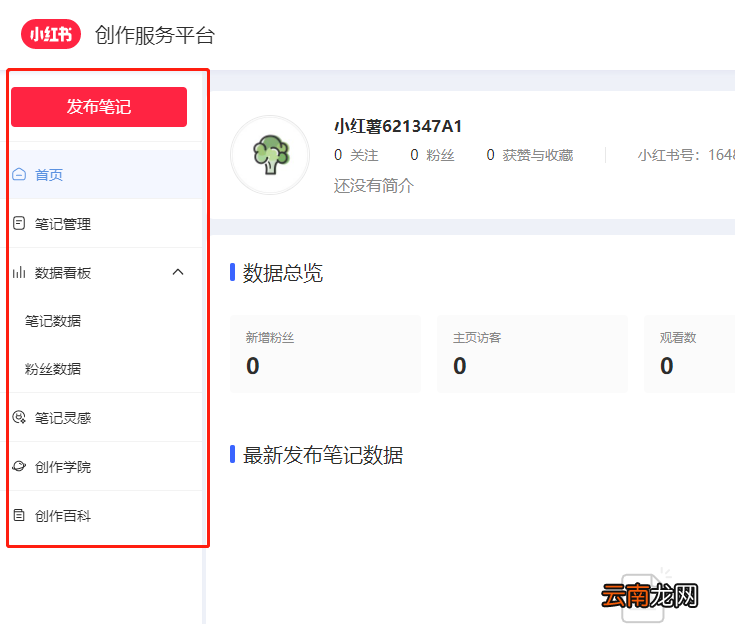Click the 小红书号 ID text
The width and height of the screenshot is (735, 624).
686,155
